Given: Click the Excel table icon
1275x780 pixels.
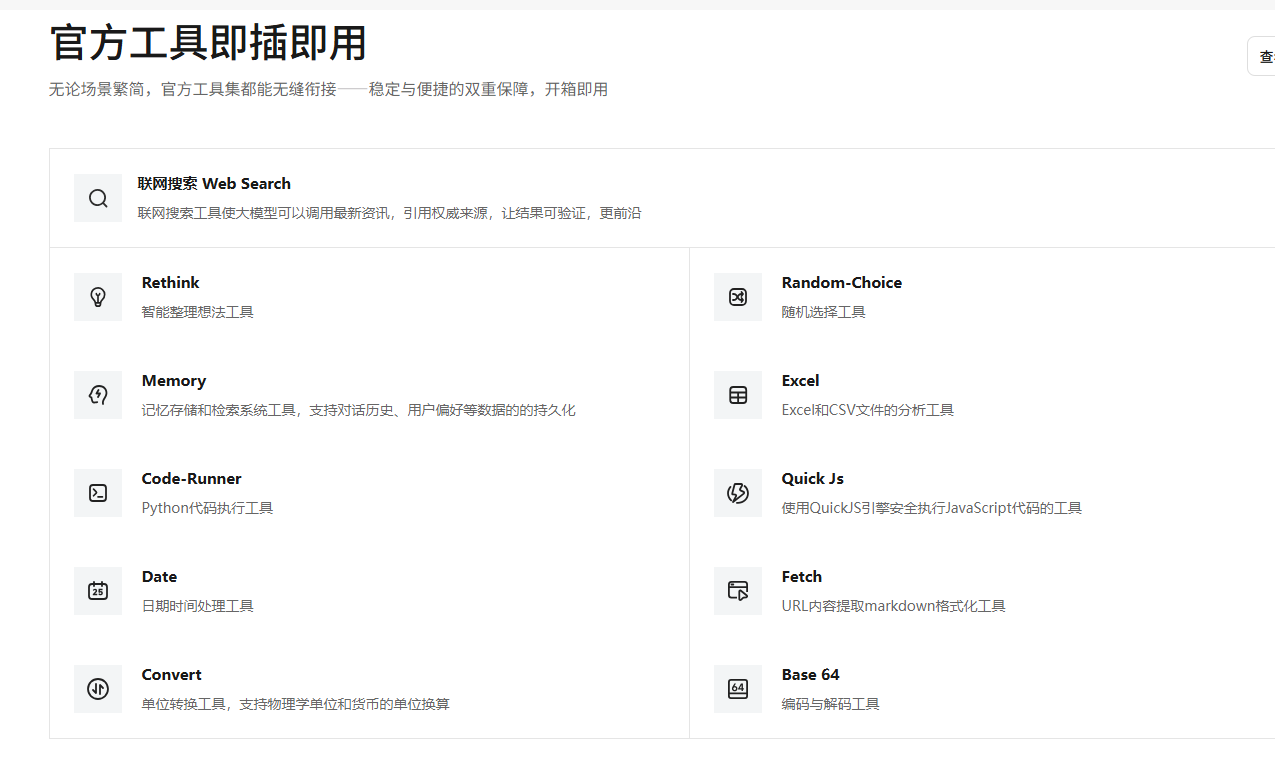Looking at the screenshot, I should (738, 395).
